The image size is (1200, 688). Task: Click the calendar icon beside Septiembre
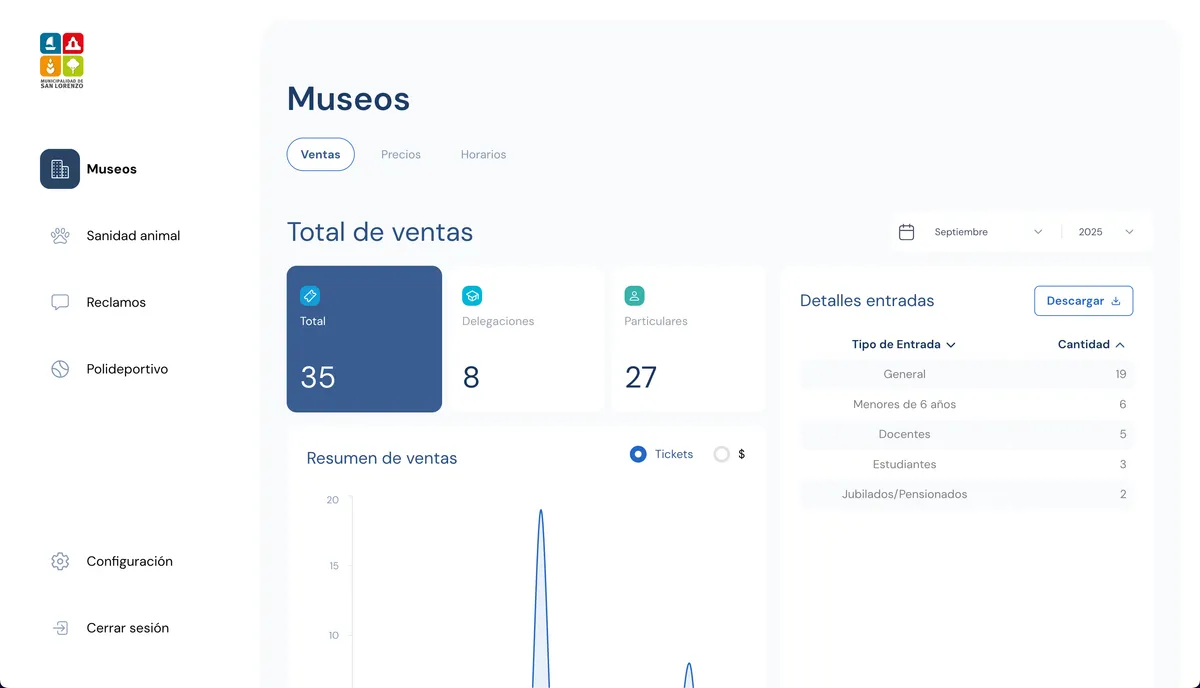coord(906,232)
